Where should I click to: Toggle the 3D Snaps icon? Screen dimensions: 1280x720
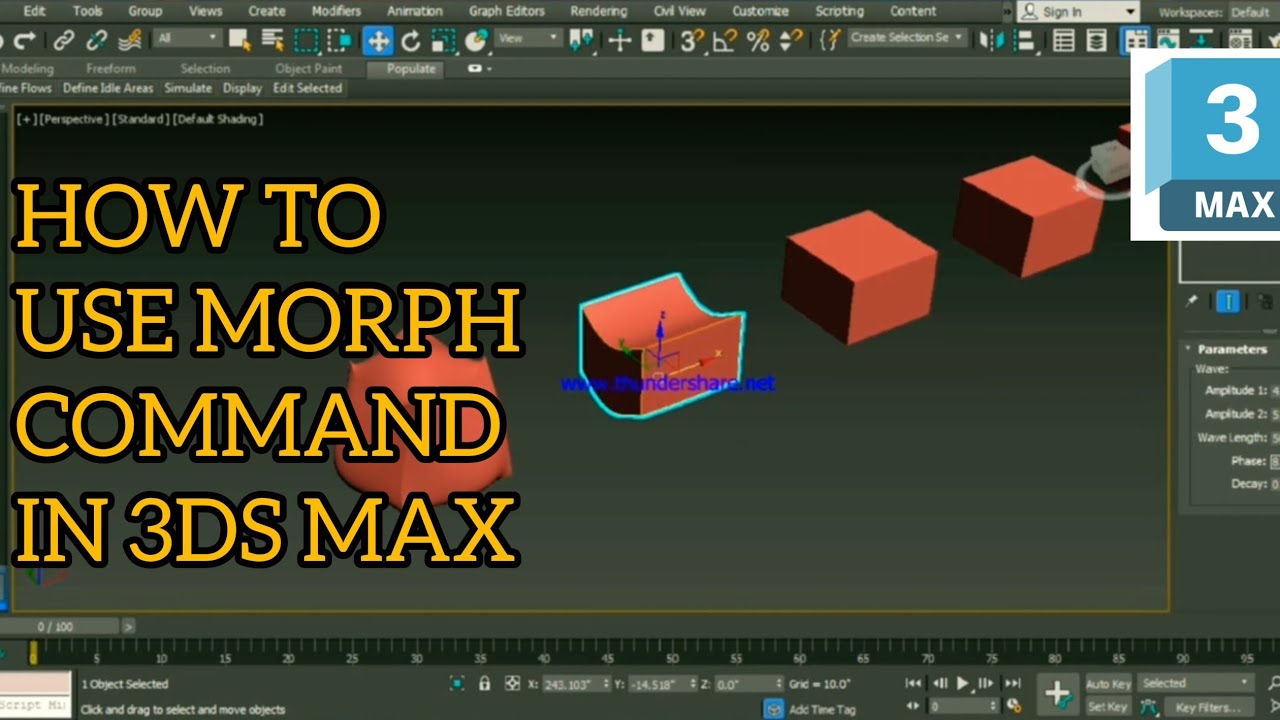[x=692, y=41]
